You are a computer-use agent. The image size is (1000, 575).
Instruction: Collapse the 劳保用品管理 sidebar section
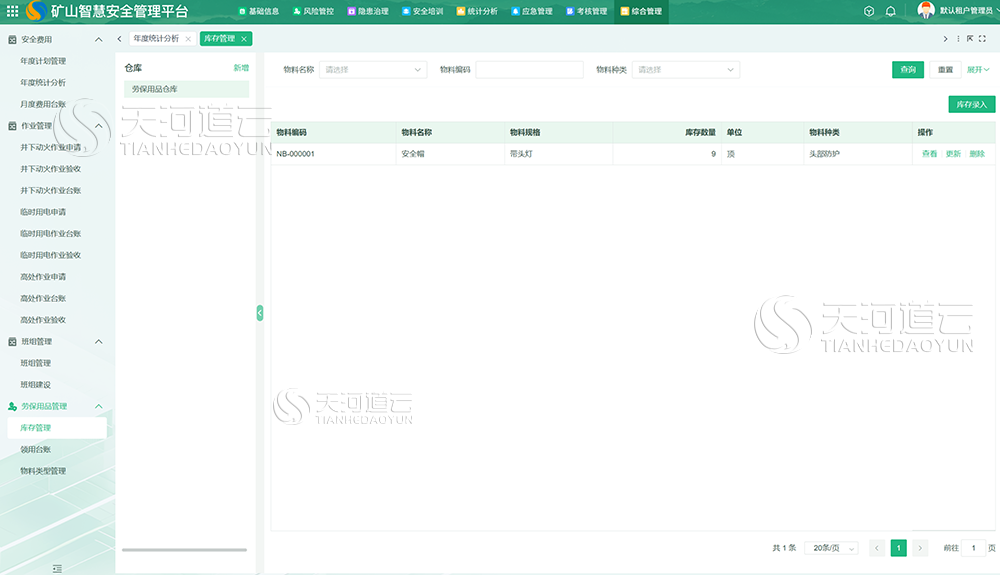[99, 406]
